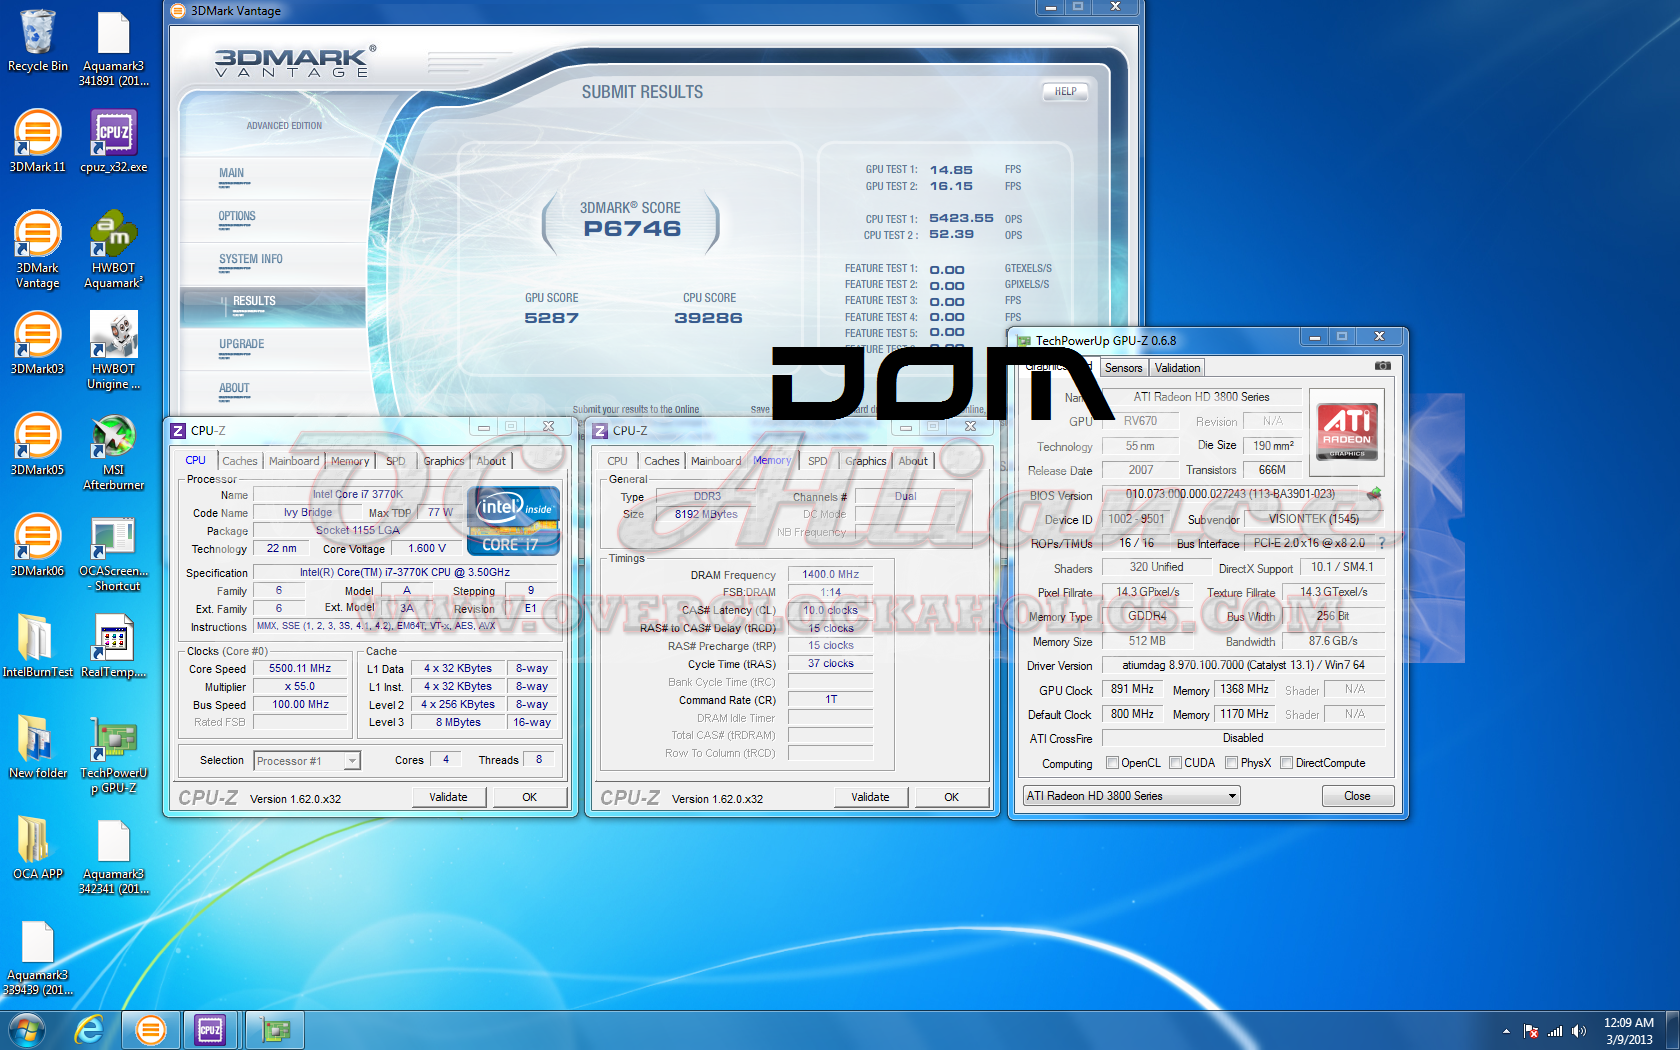Click the GPU-Z BIOS save chip icon
The image size is (1680, 1050).
pyautogui.click(x=1374, y=493)
